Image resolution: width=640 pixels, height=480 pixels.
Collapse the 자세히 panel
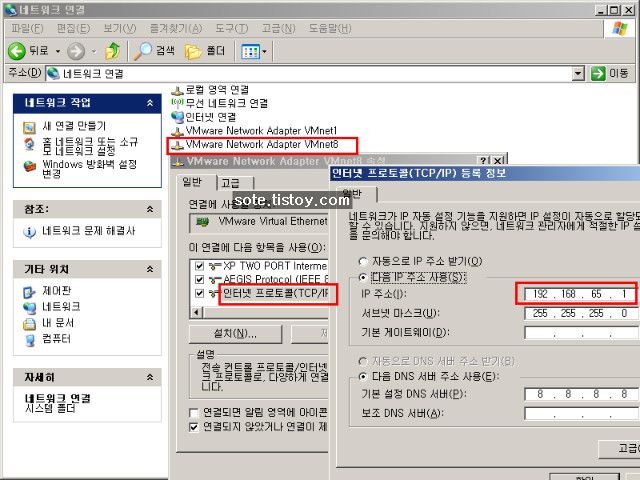click(150, 378)
